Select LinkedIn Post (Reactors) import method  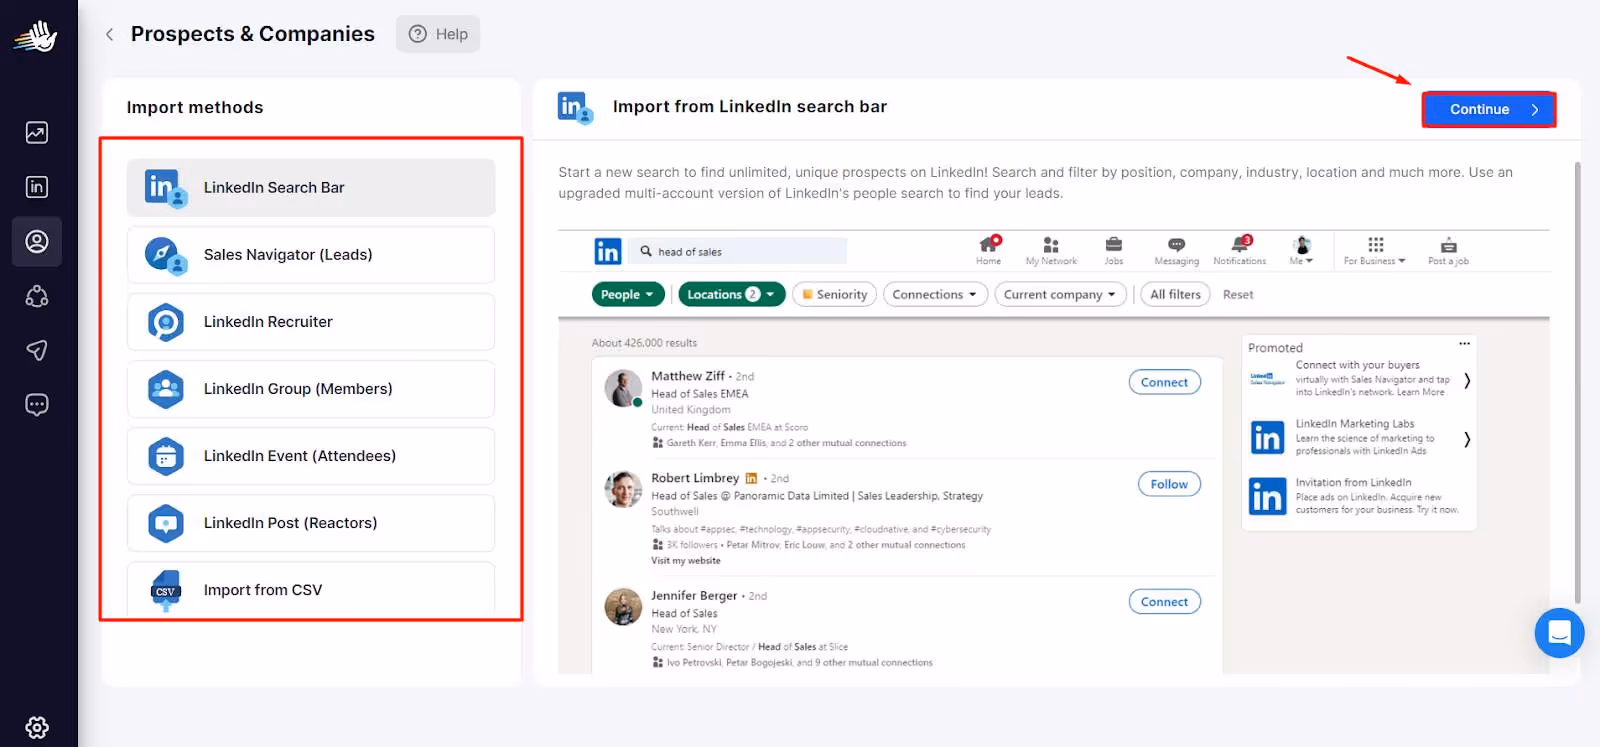(311, 523)
